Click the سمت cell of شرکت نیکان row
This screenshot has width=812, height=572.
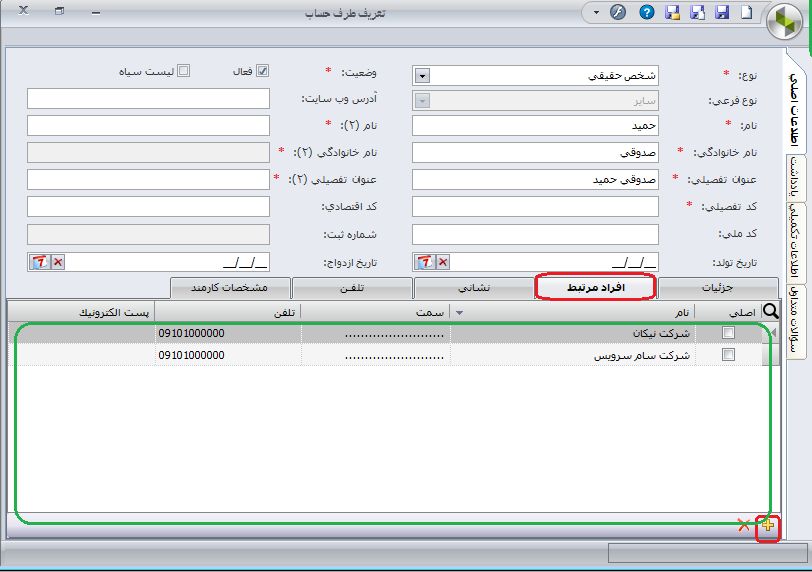(375, 333)
